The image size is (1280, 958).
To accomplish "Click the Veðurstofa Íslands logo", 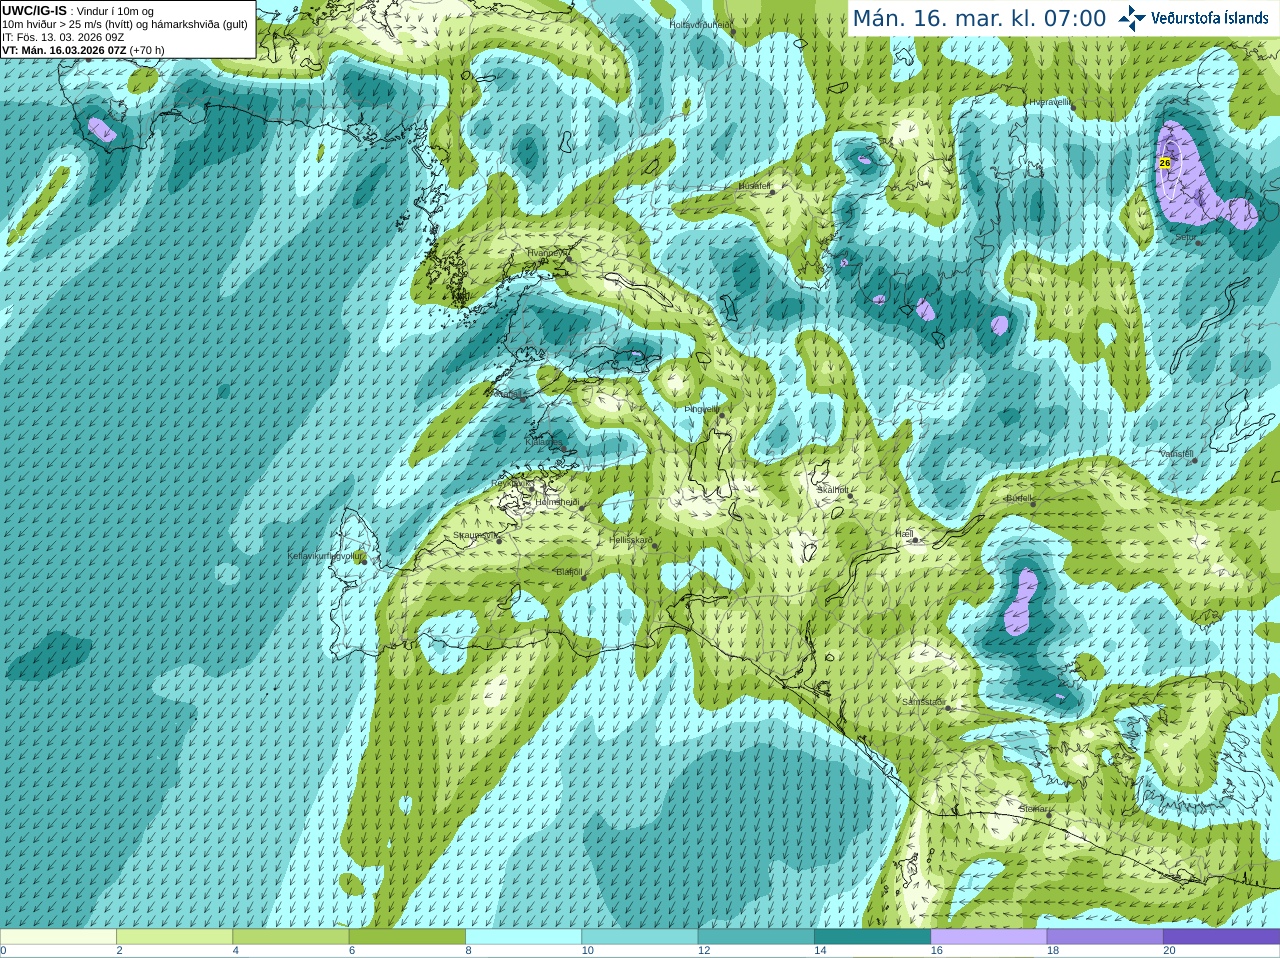I will pyautogui.click(x=1193, y=18).
